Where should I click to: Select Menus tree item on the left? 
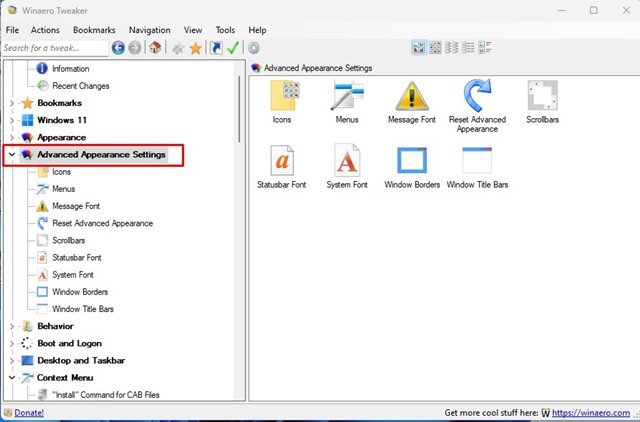tap(64, 189)
